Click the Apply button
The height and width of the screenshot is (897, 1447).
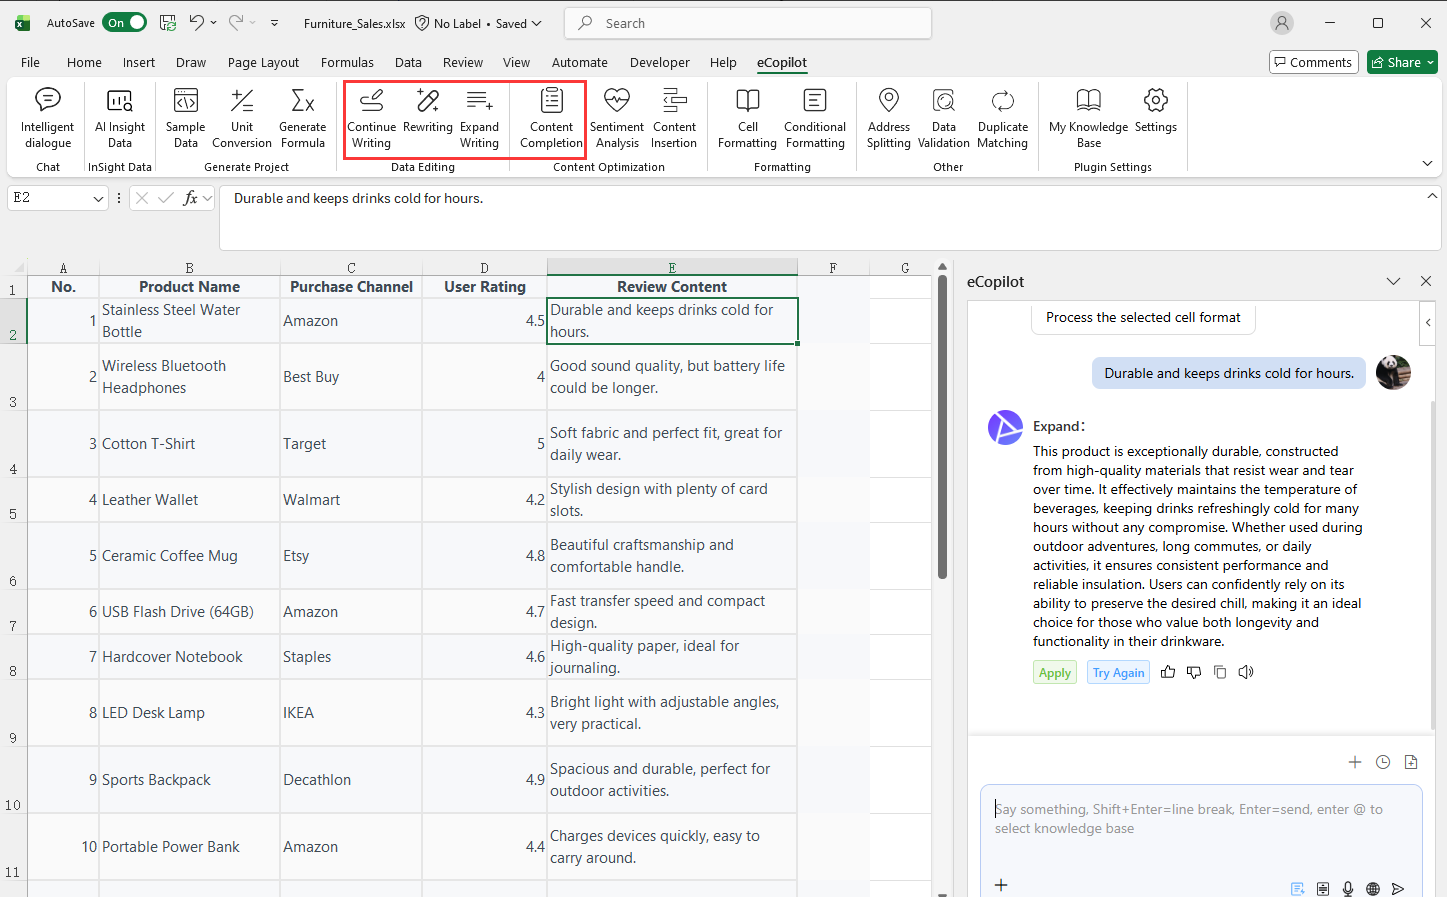[1054, 673]
